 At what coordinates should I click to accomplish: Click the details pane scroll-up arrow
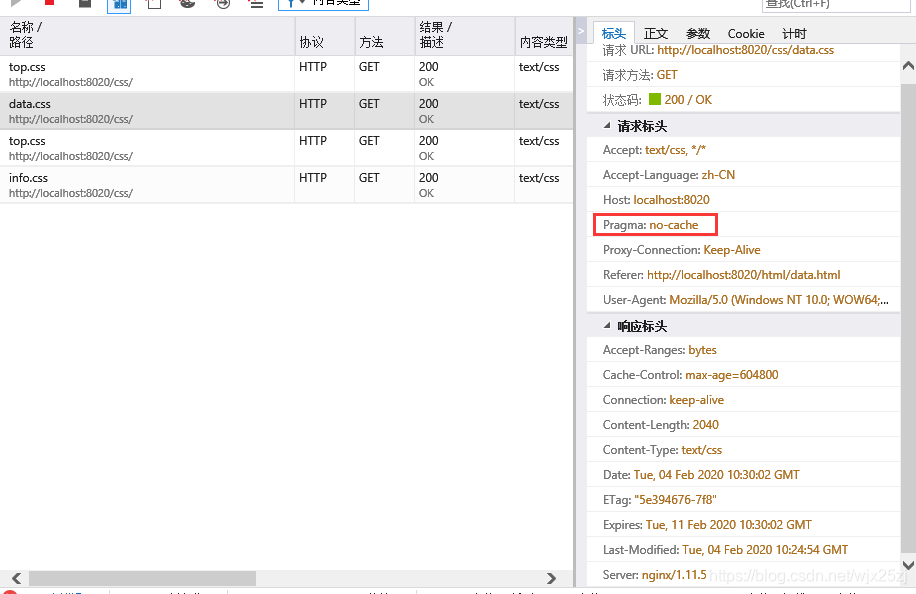point(908,65)
